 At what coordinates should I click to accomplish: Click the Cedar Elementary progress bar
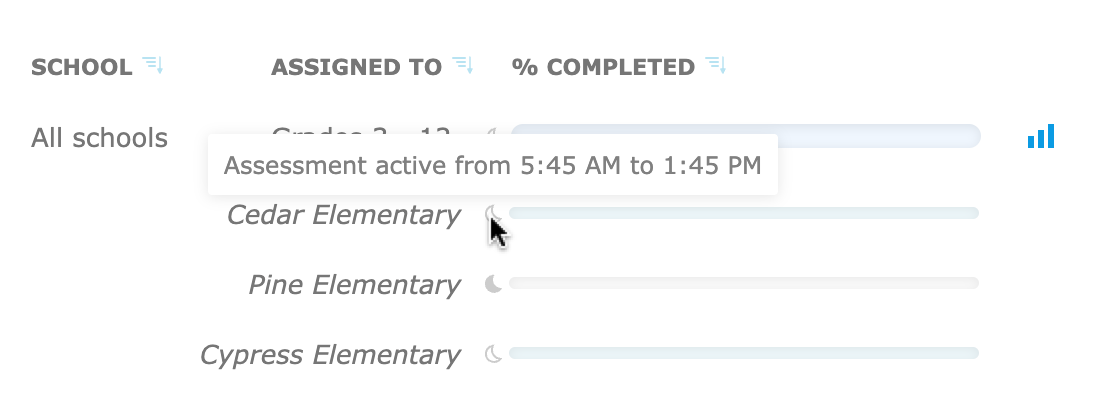tap(744, 213)
